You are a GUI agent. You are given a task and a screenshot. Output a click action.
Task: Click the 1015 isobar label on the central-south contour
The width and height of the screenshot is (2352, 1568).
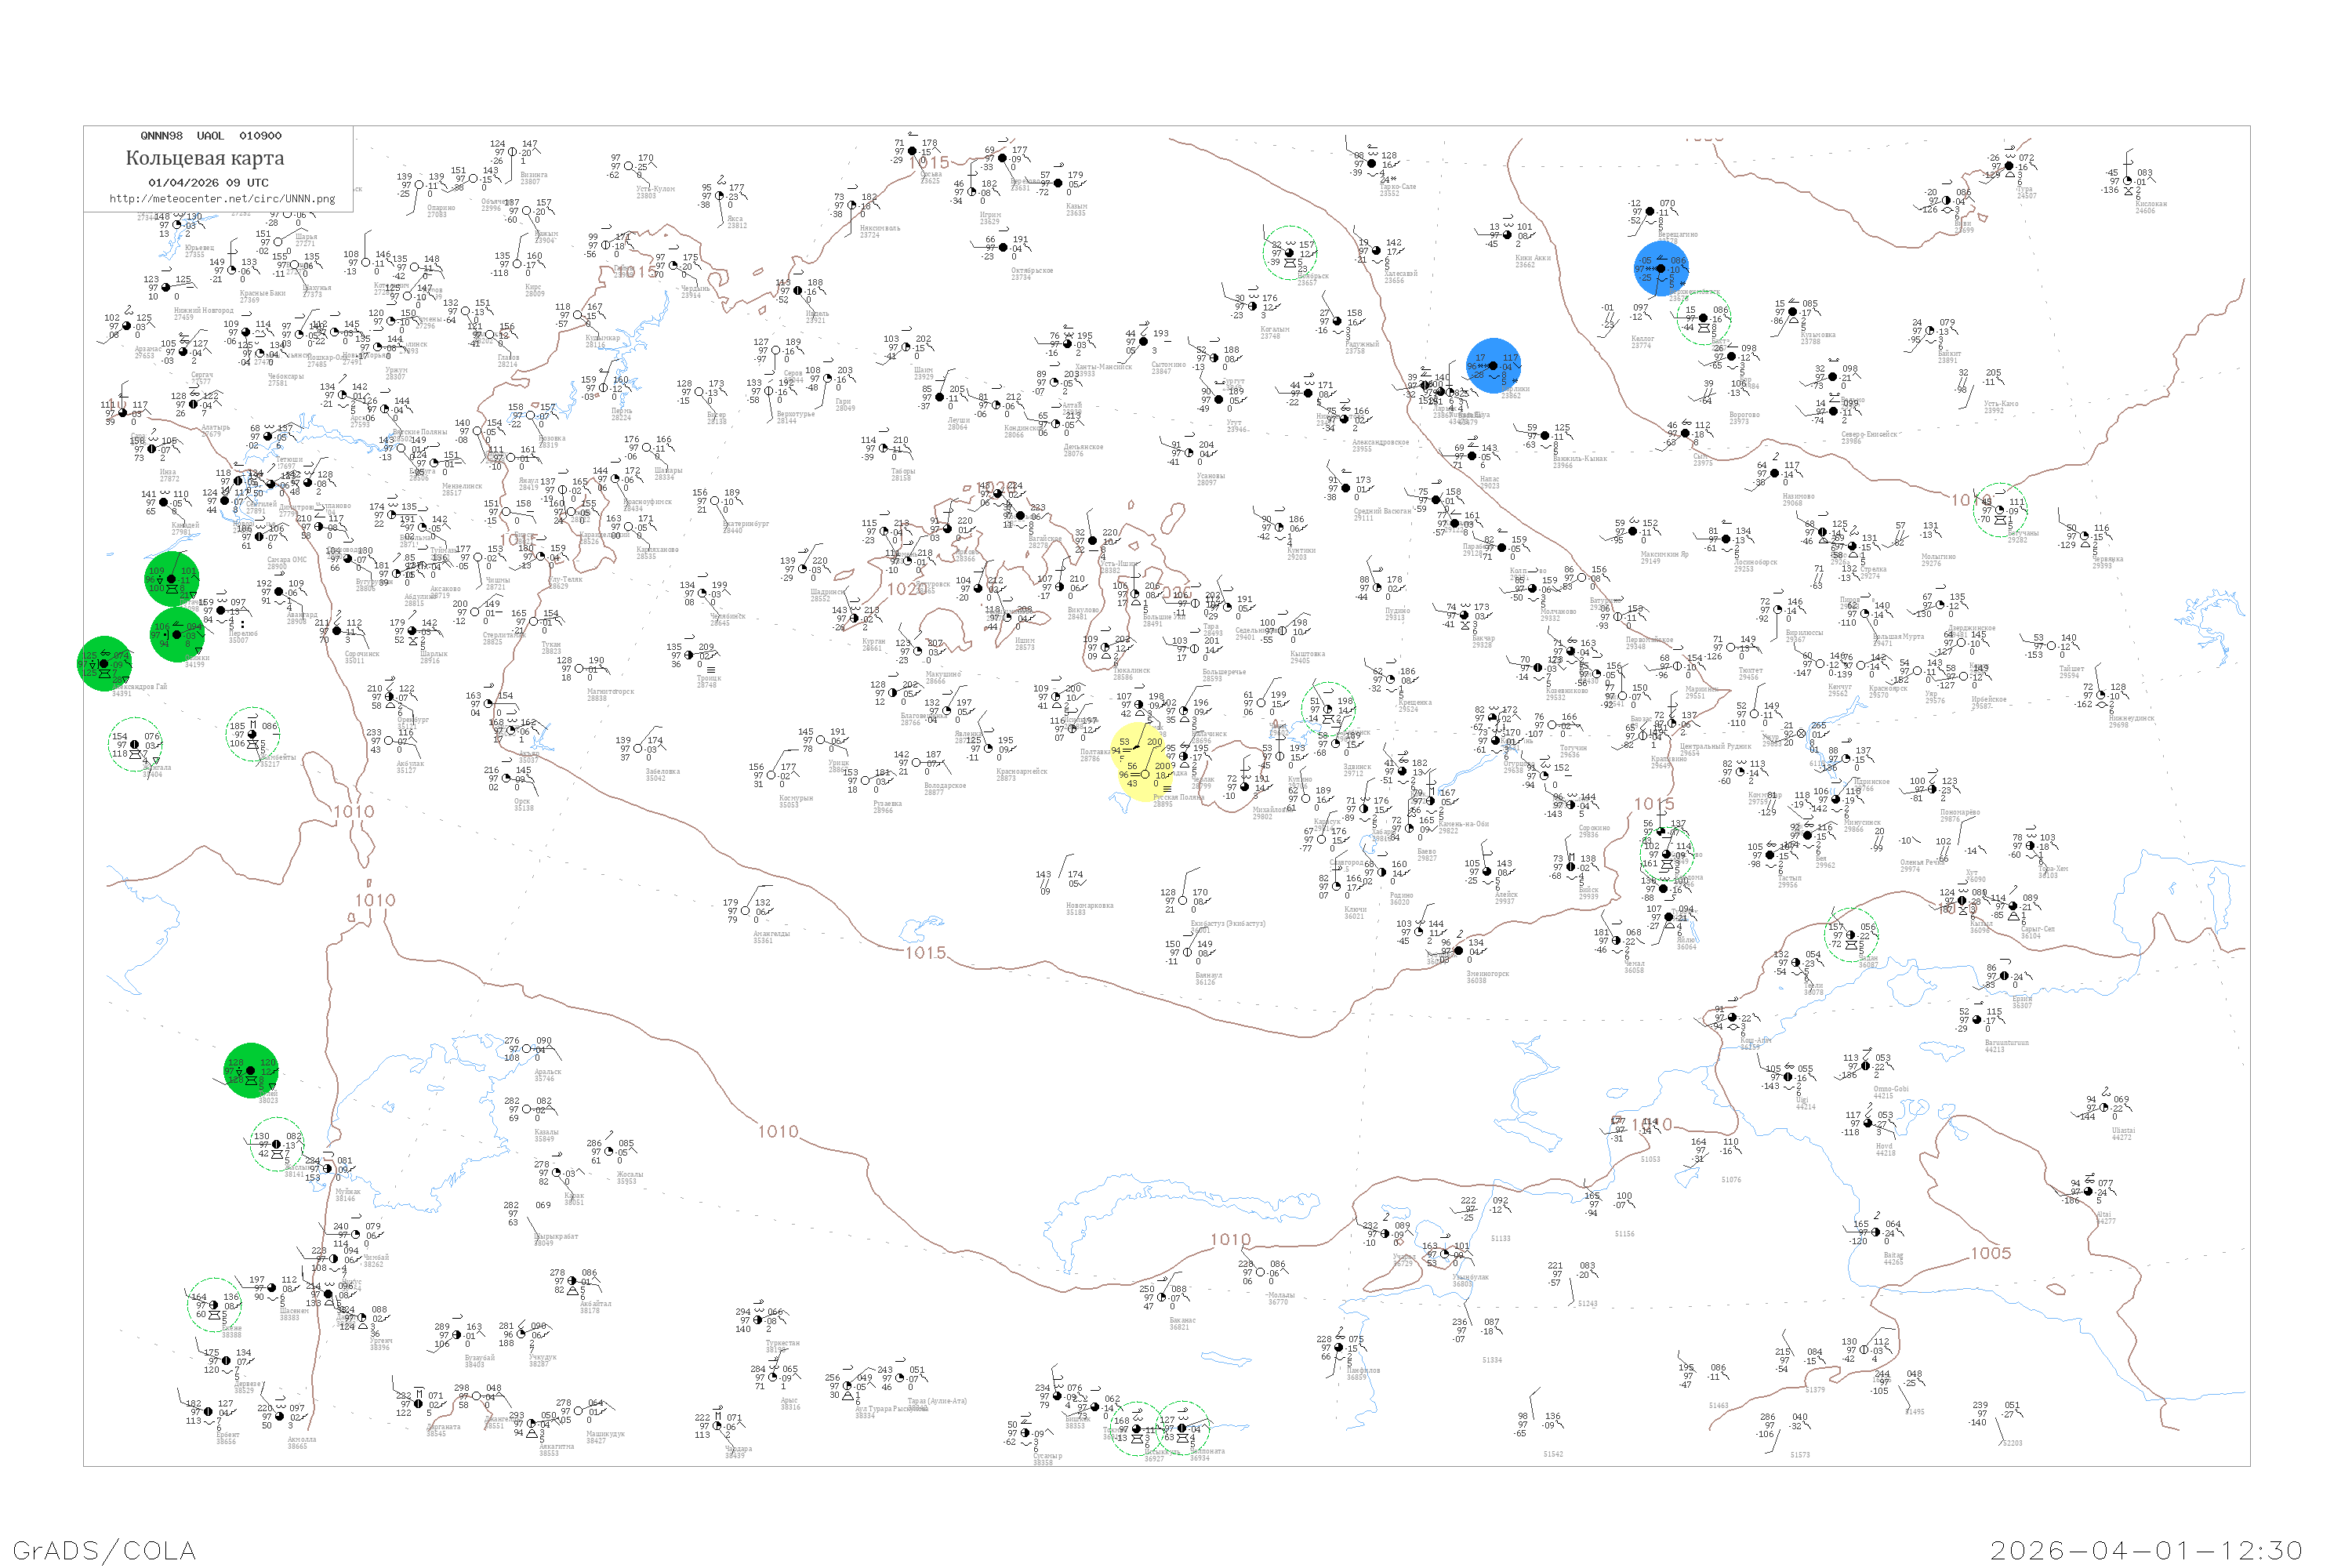(x=925, y=953)
